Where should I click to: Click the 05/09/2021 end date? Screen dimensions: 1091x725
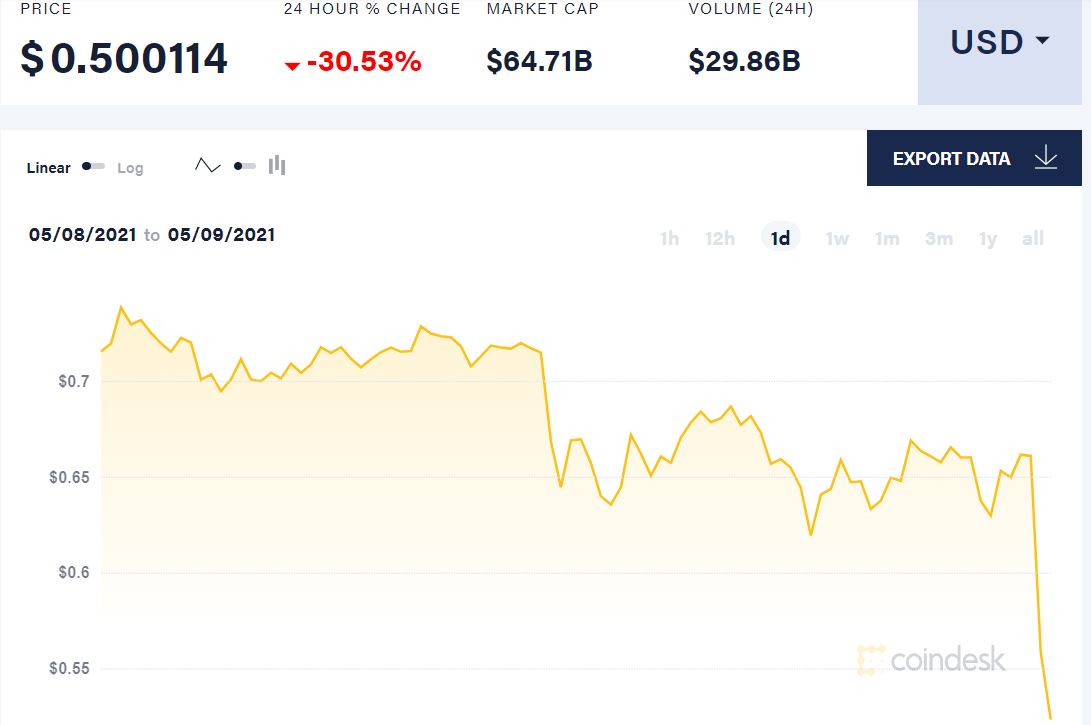pos(221,234)
